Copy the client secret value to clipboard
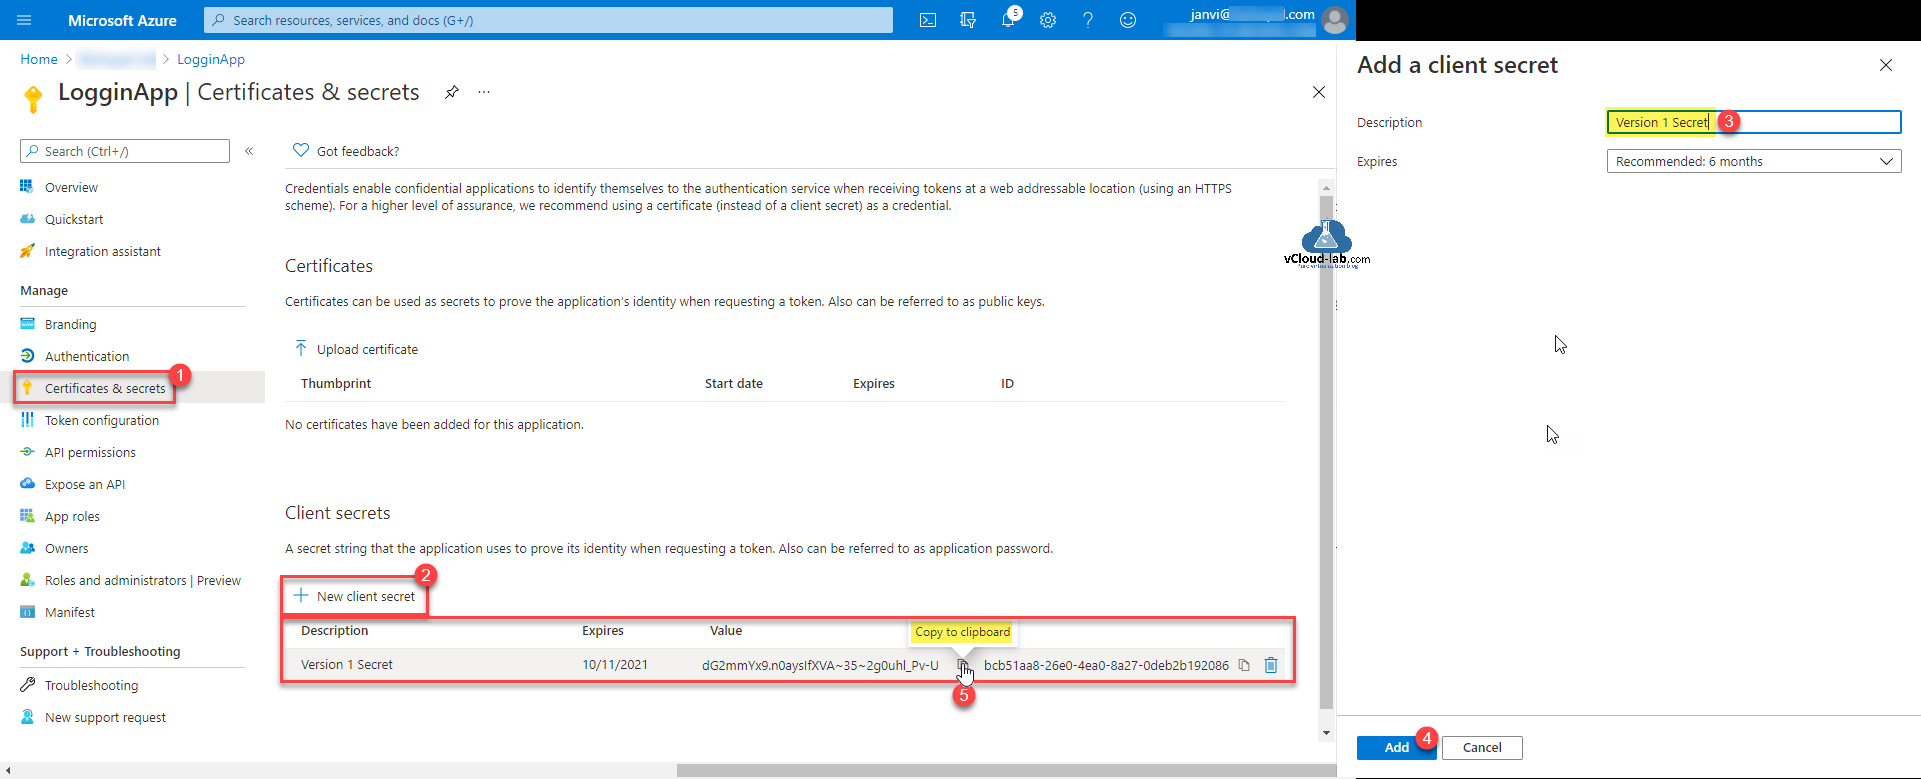 [963, 665]
